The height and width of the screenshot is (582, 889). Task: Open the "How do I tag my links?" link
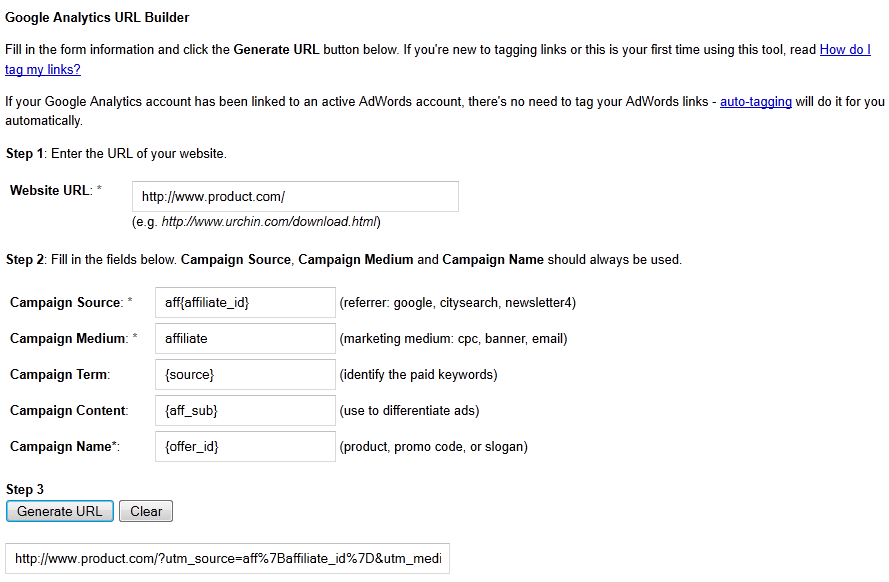tap(844, 49)
